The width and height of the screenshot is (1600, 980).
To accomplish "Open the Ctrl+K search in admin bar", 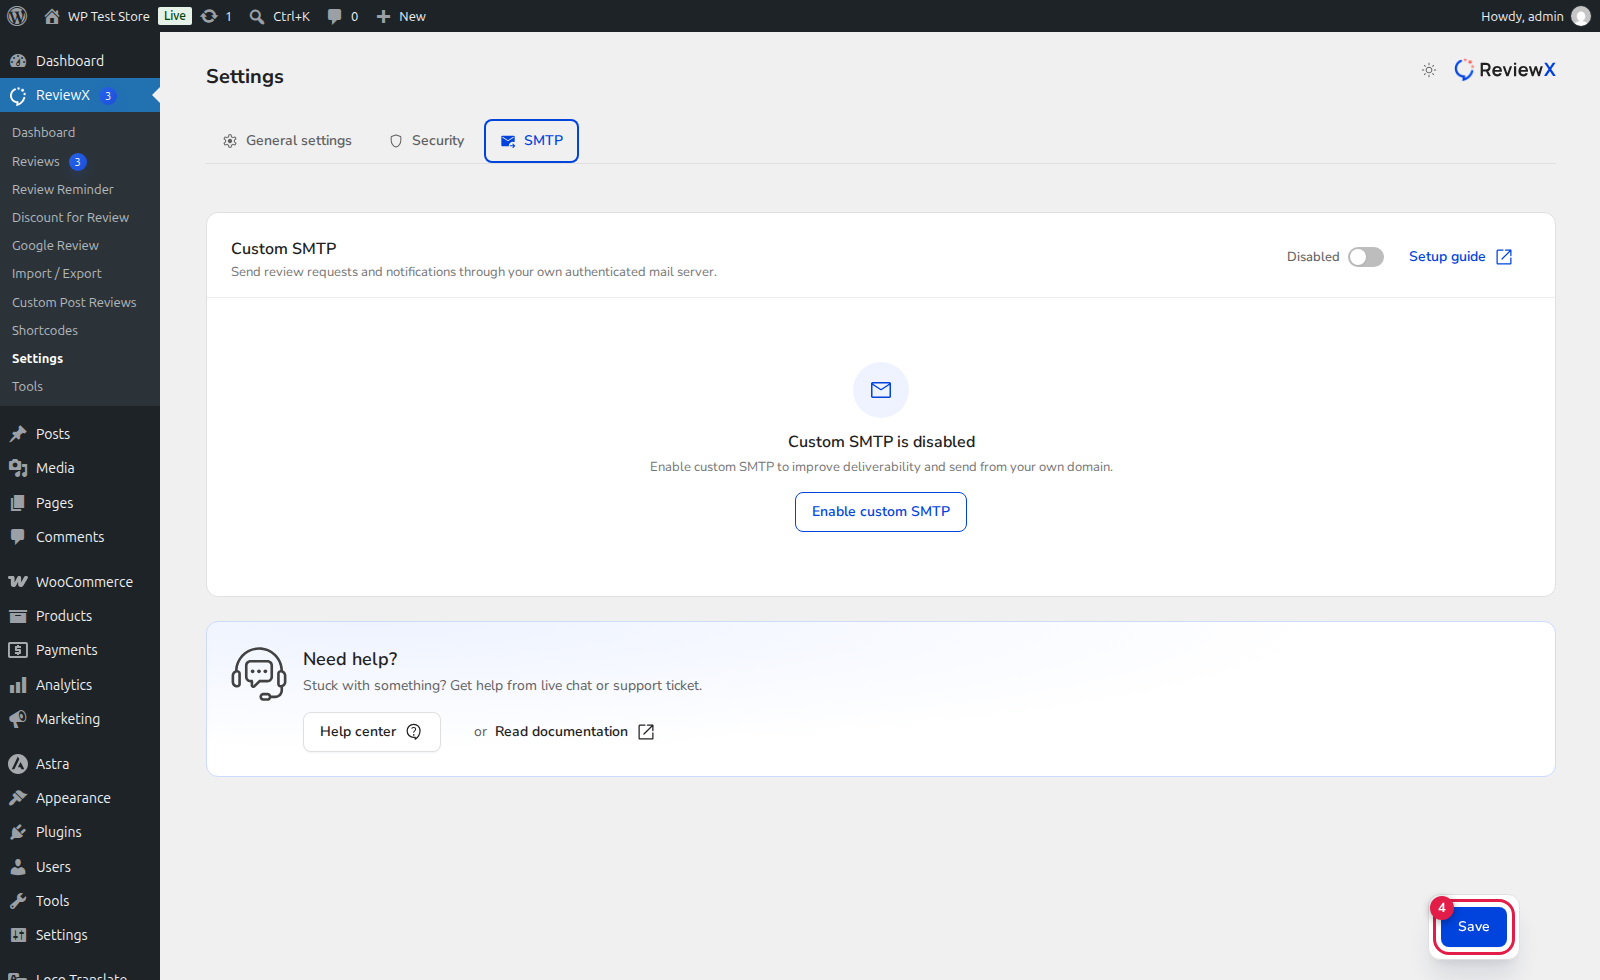I will coord(279,16).
